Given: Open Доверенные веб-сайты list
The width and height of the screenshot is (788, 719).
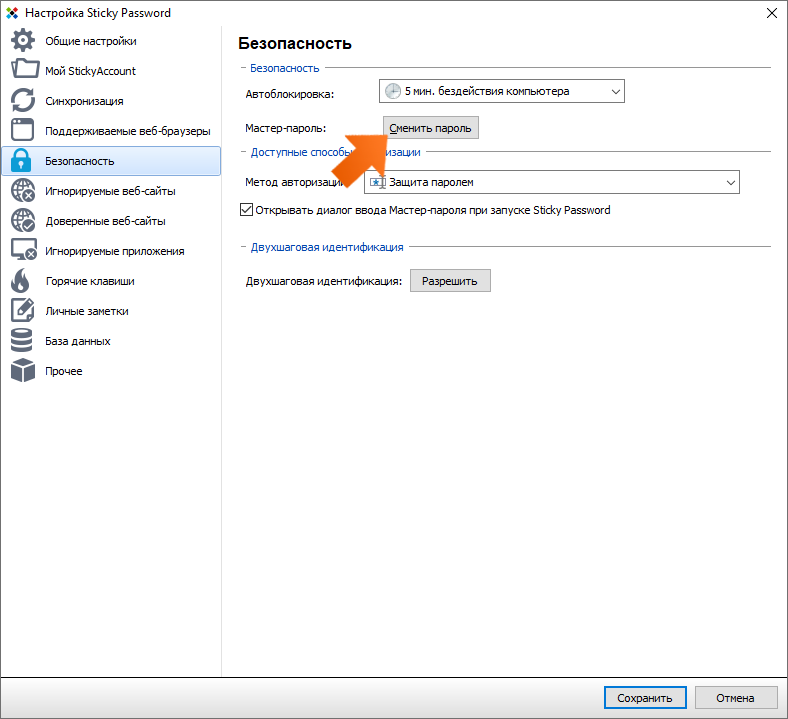Looking at the screenshot, I should point(105,222).
